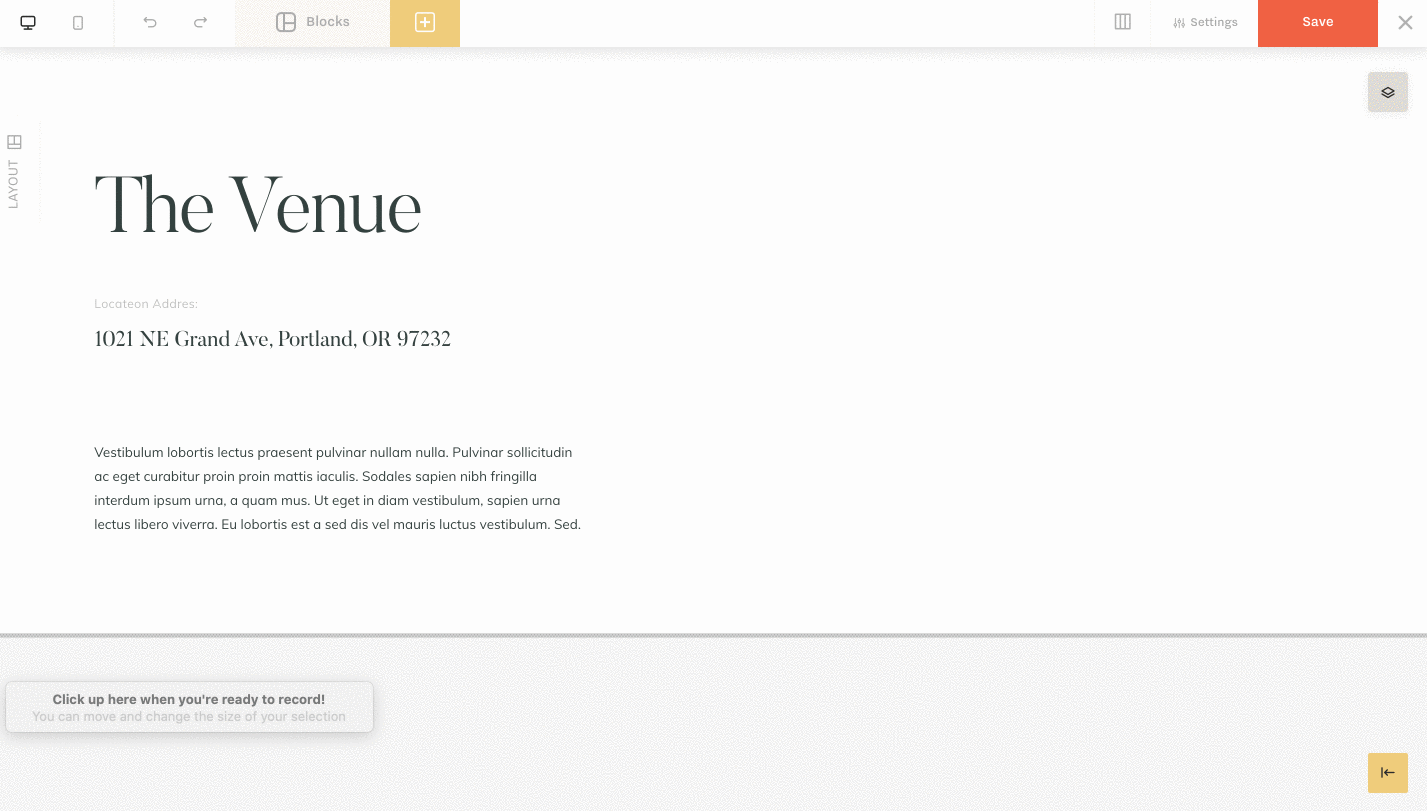Image resolution: width=1427 pixels, height=811 pixels.
Task: Select the Locateon Addres label
Action: point(146,304)
